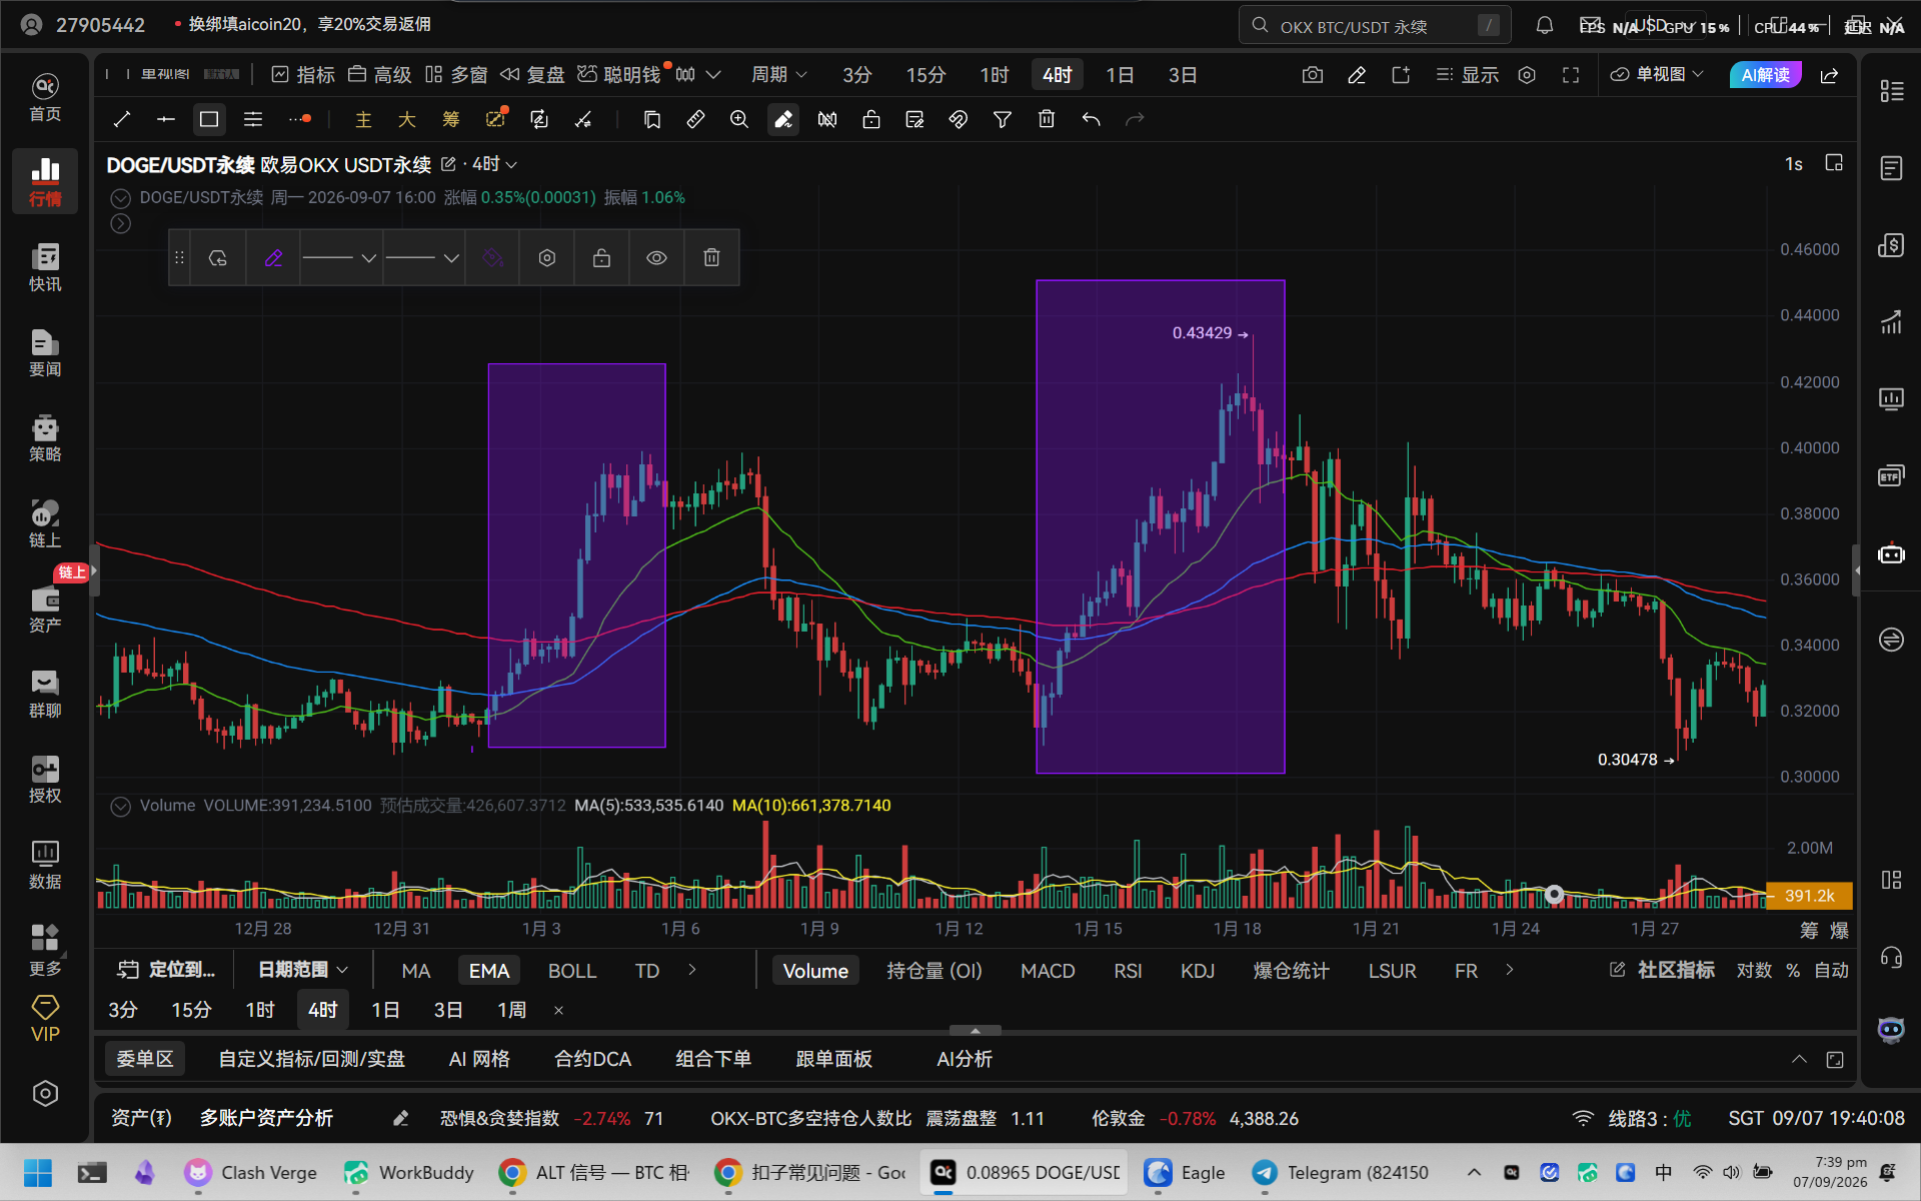Viewport: 1921px width, 1201px height.
Task: Select the MACD sub-indicator tab
Action: pyautogui.click(x=1047, y=971)
